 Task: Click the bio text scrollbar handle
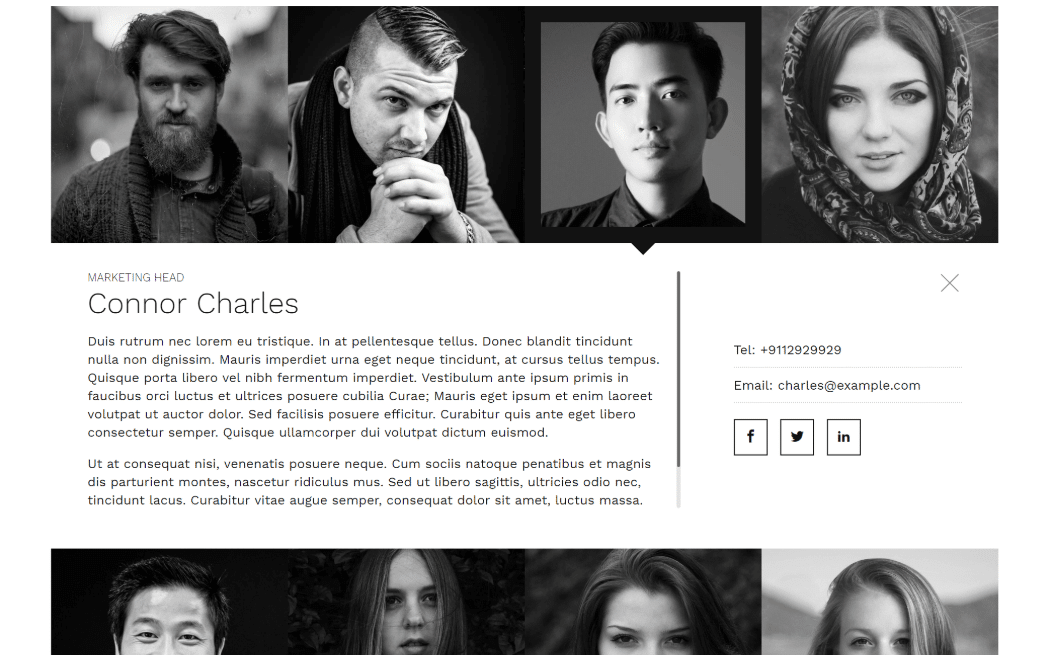click(678, 369)
